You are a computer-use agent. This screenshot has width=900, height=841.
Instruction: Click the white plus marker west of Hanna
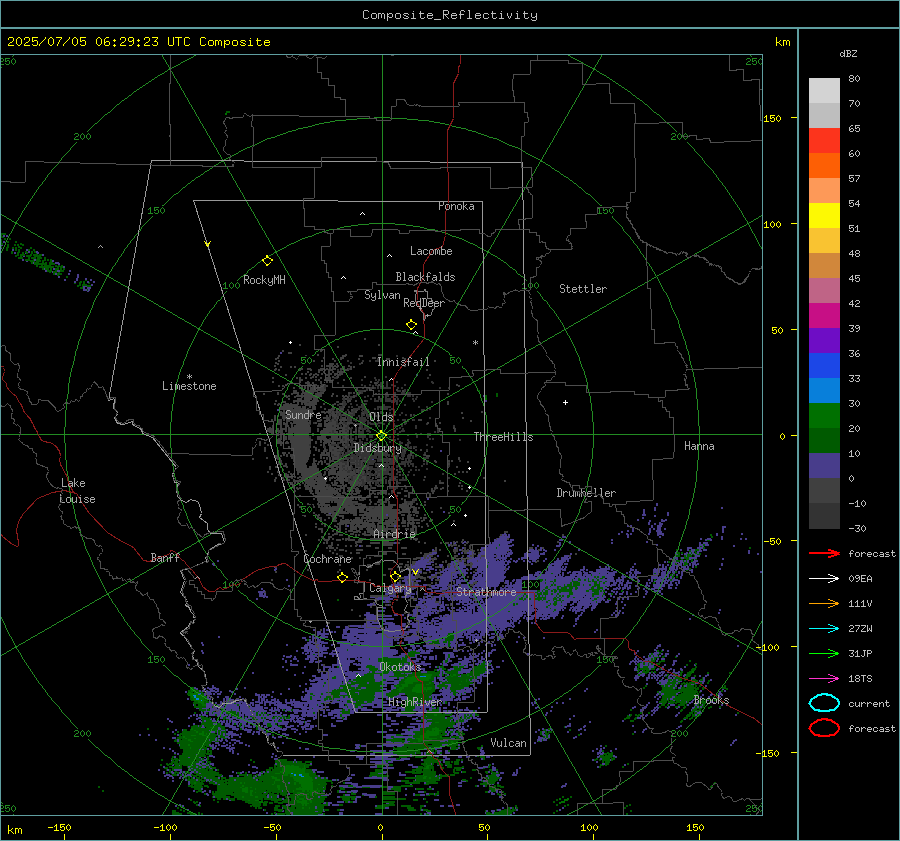(x=565, y=402)
